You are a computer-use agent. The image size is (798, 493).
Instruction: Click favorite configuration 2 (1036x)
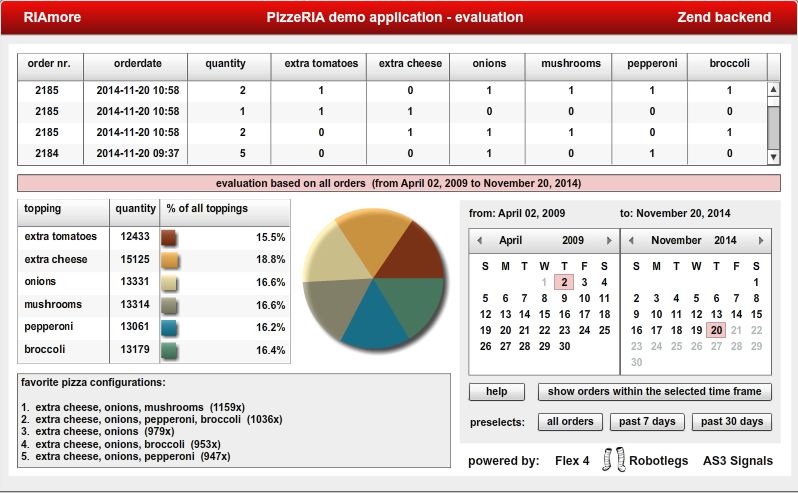click(x=152, y=420)
